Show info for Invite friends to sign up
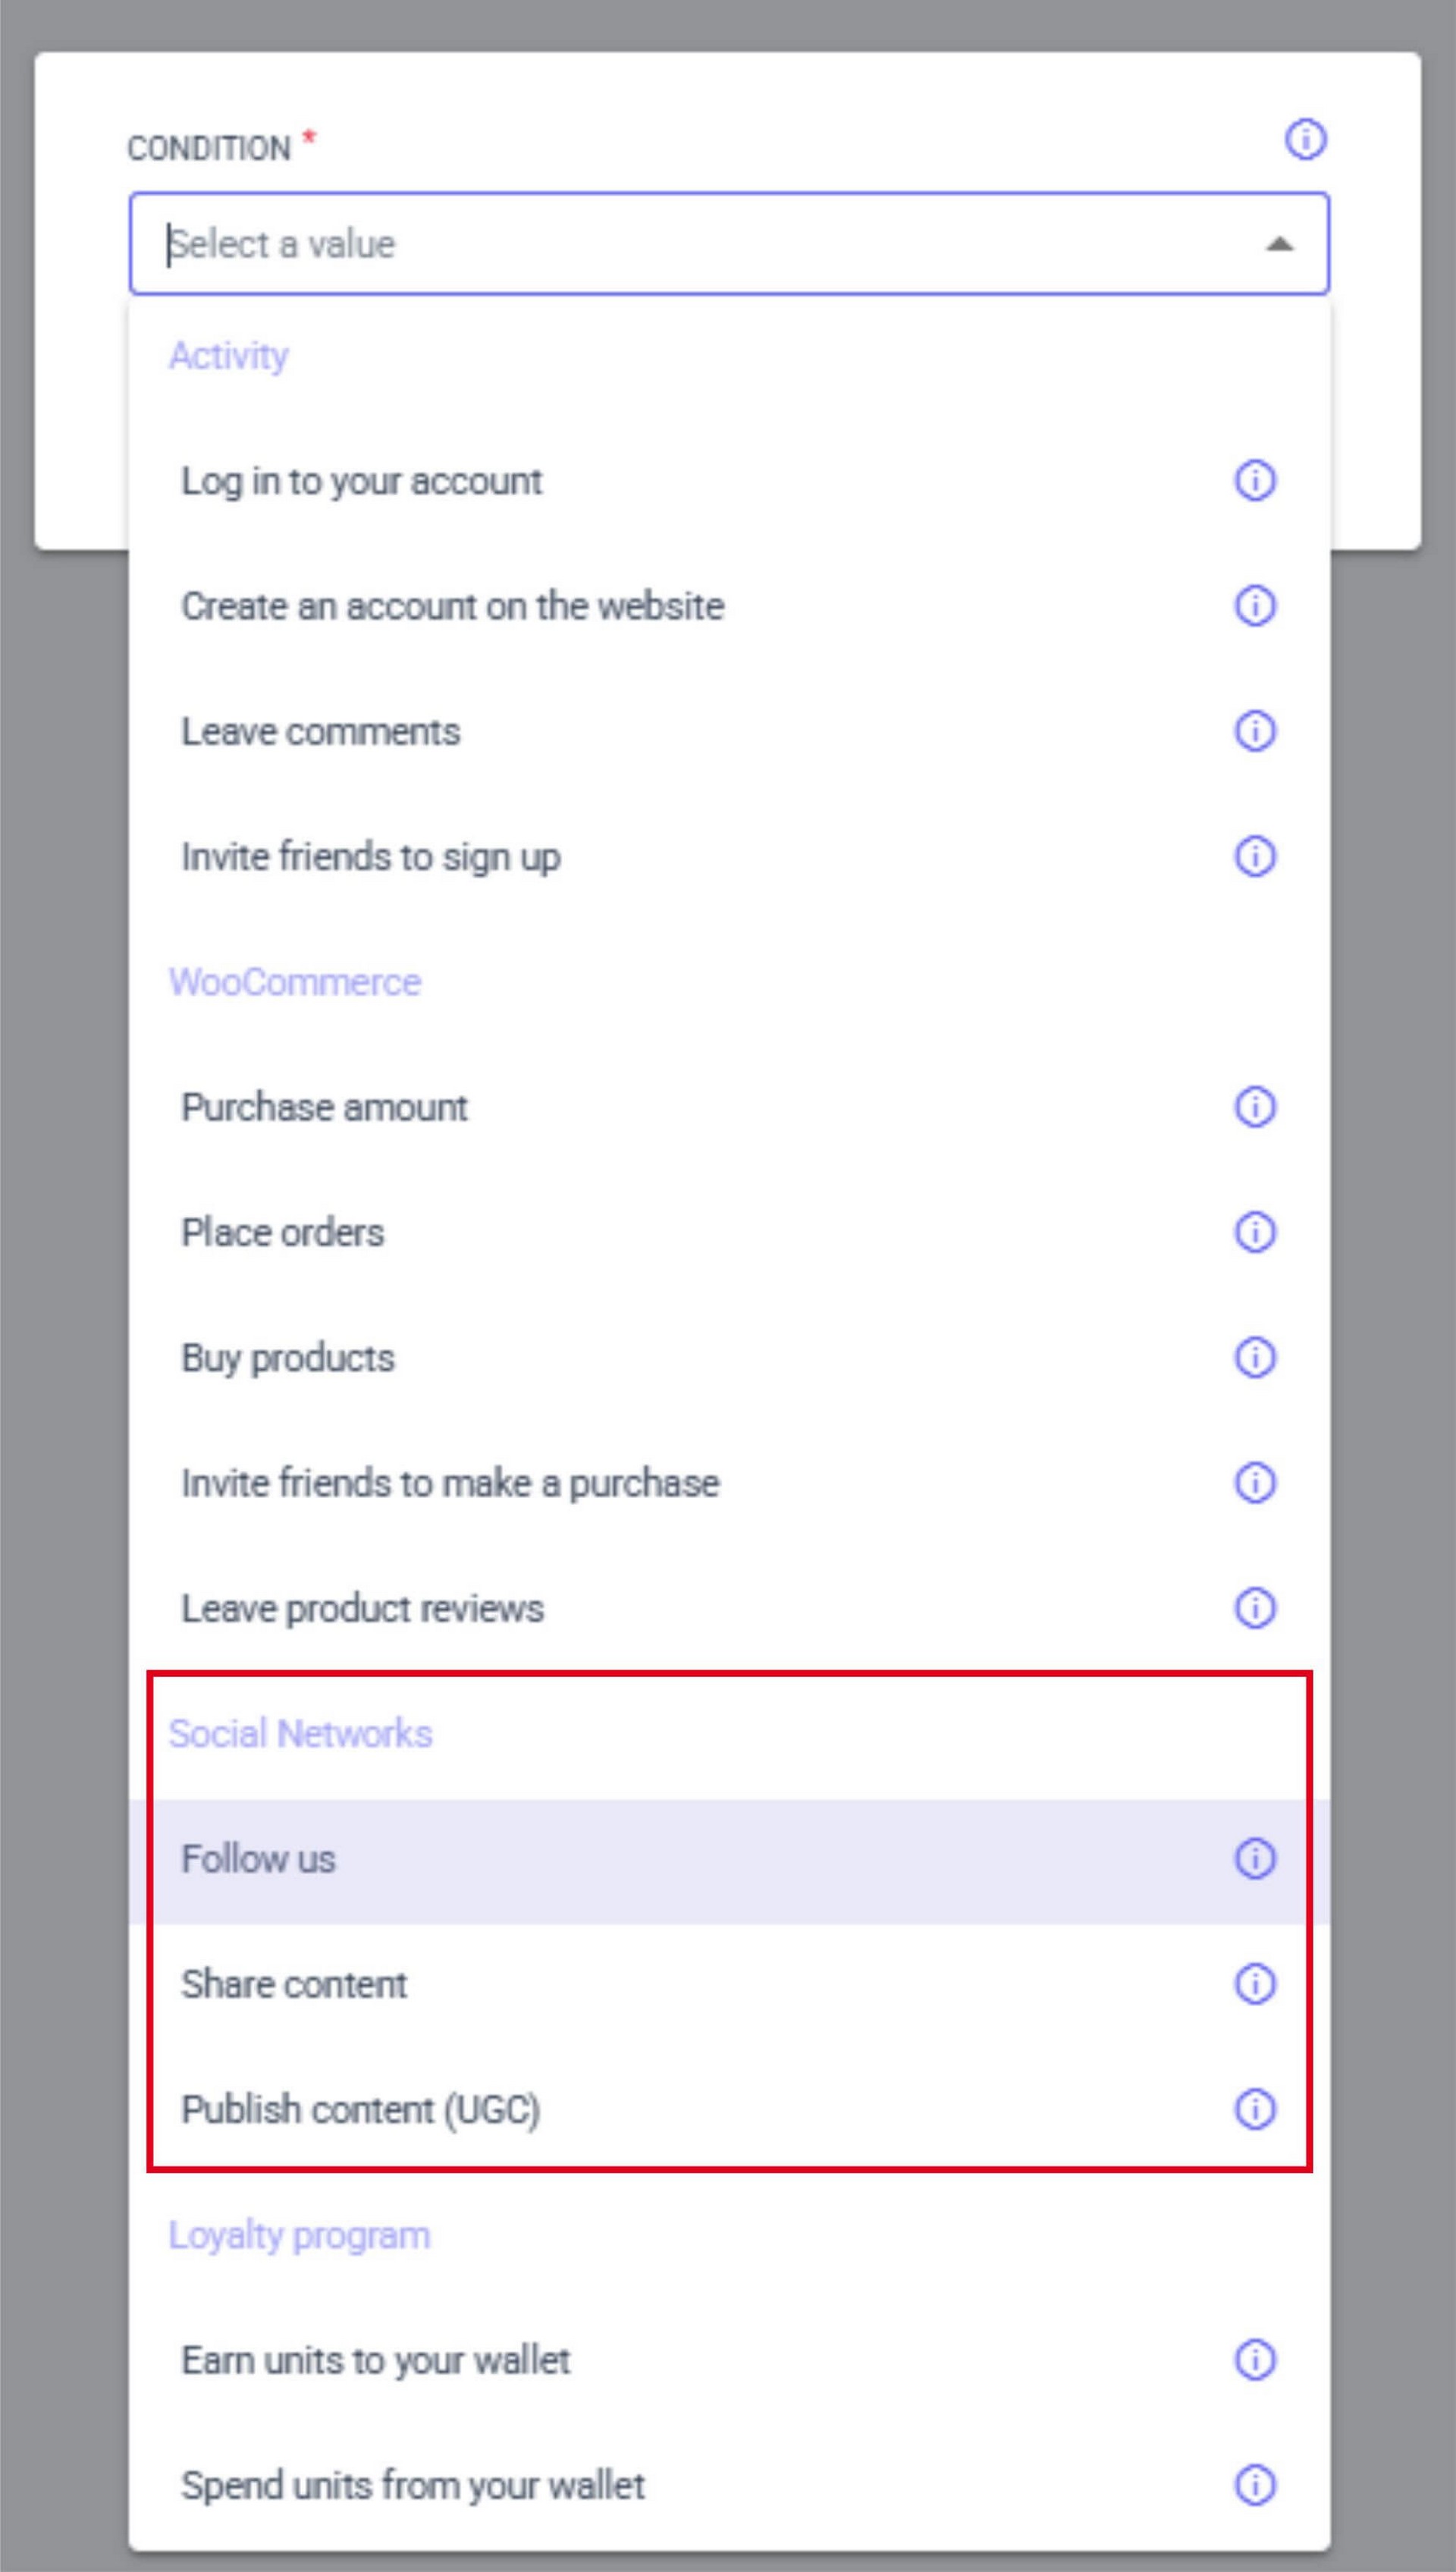This screenshot has width=1456, height=2572. (x=1254, y=857)
